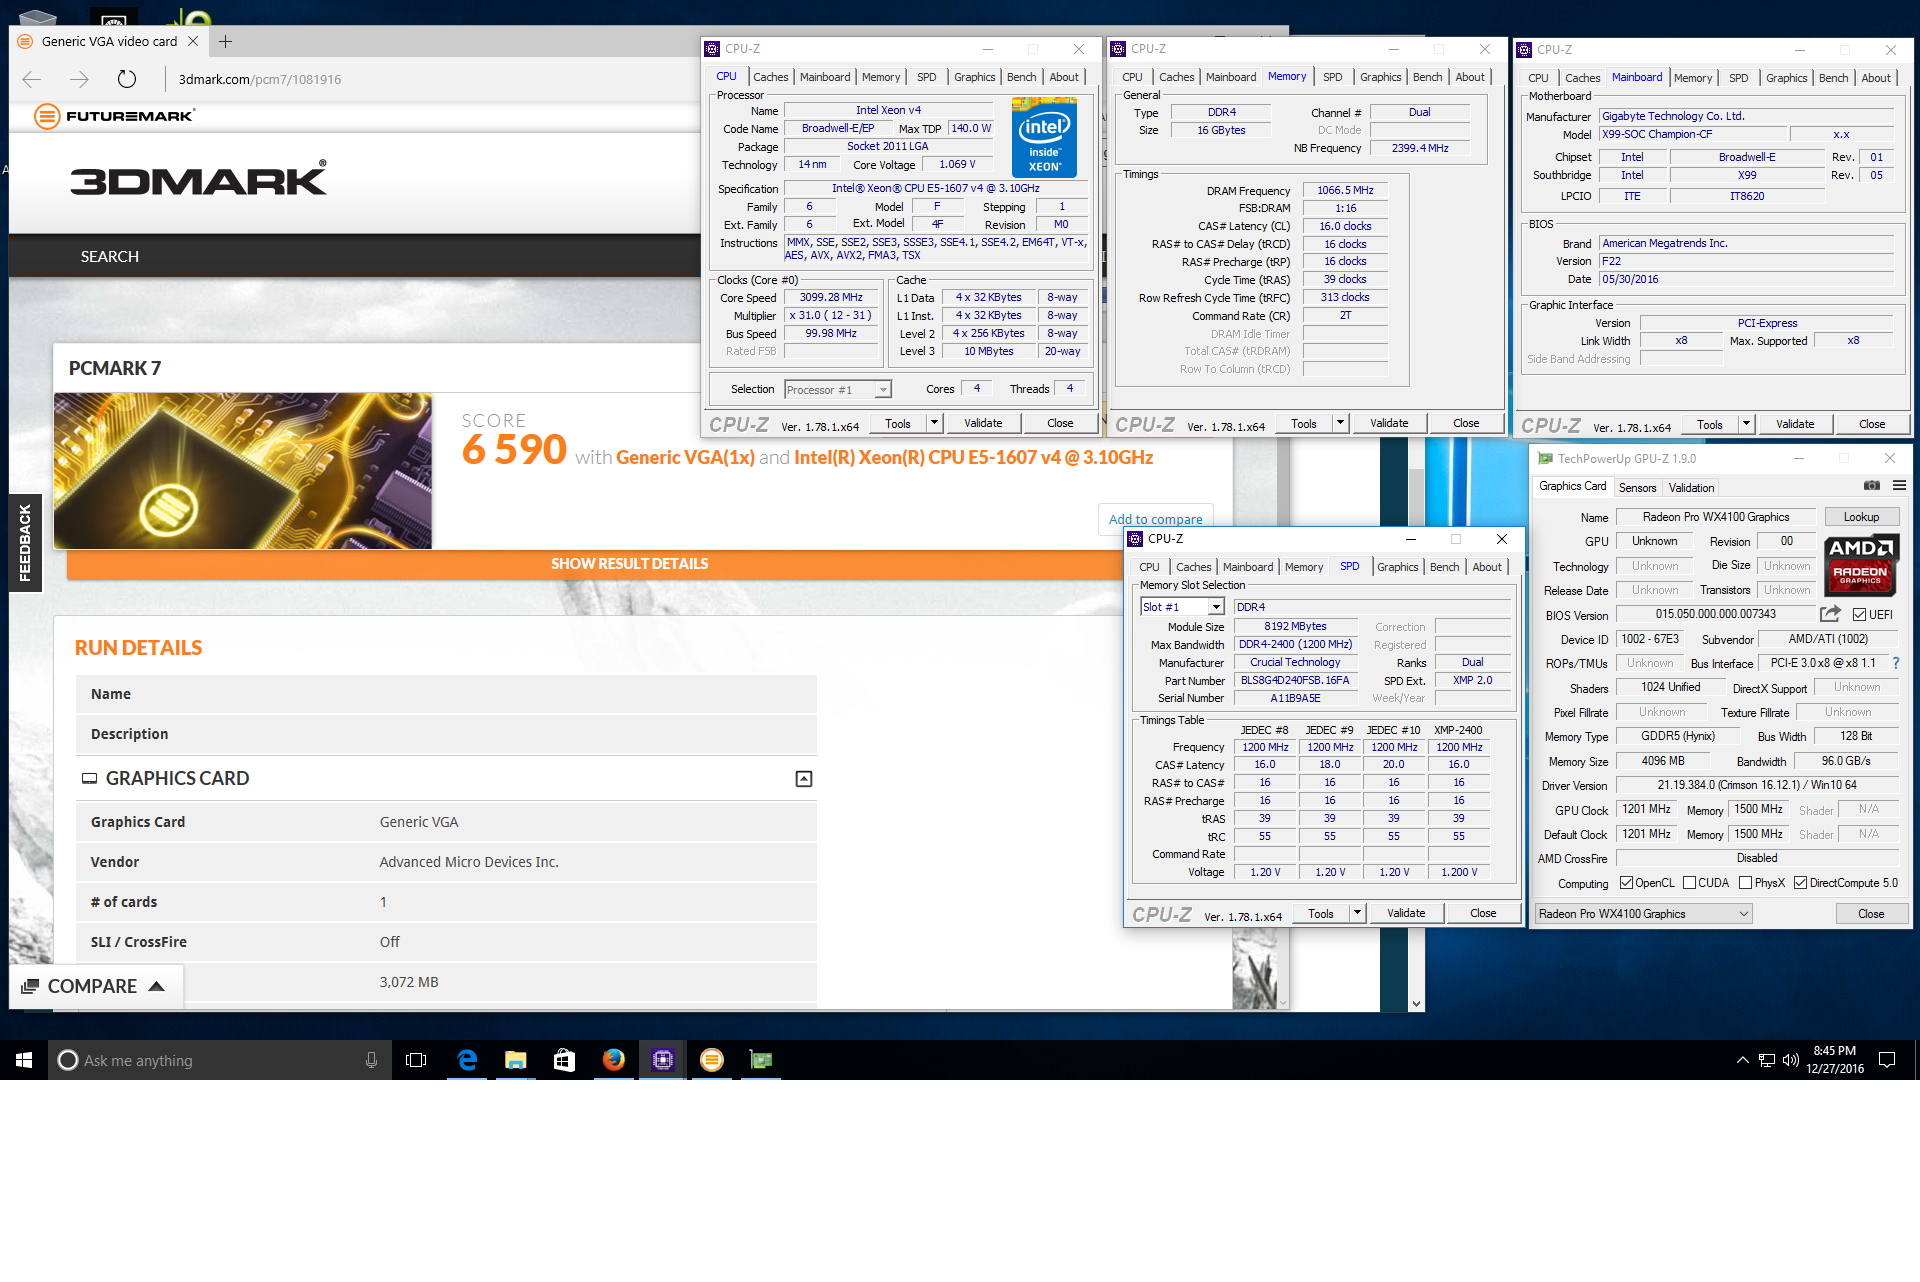
Task: Open CPU-Z from the taskbar
Action: [662, 1060]
